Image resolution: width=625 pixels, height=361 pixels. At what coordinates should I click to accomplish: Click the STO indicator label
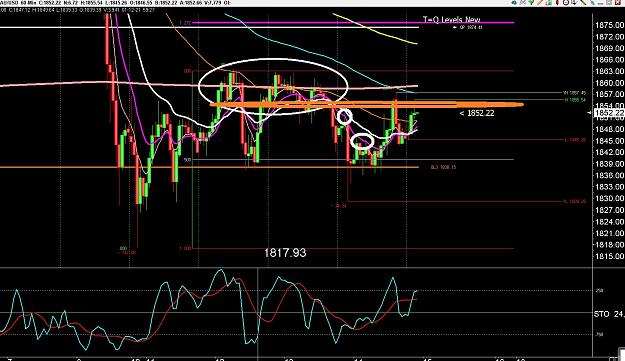[x=601, y=314]
